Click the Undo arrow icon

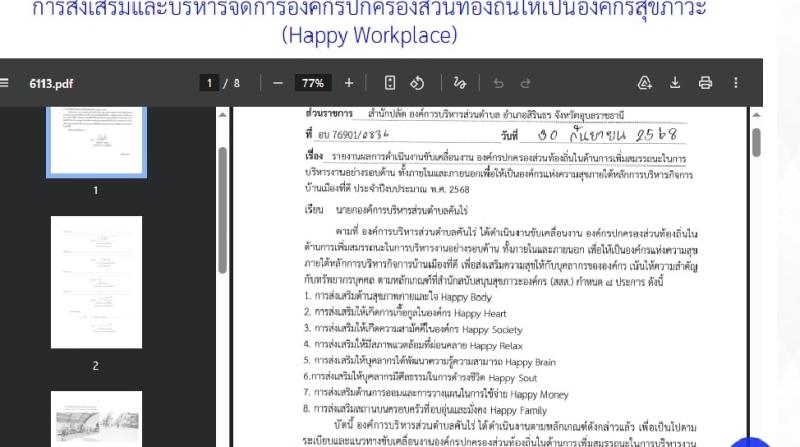(x=498, y=83)
